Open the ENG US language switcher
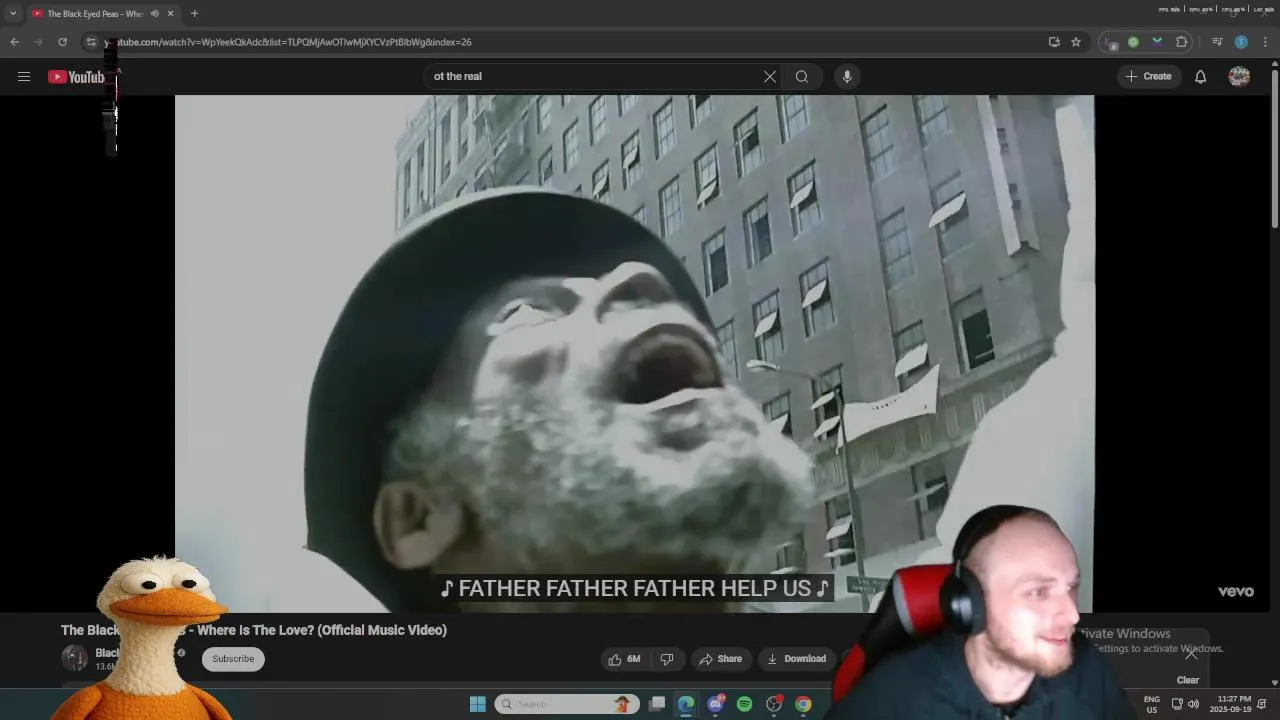1280x720 pixels. 1152,704
